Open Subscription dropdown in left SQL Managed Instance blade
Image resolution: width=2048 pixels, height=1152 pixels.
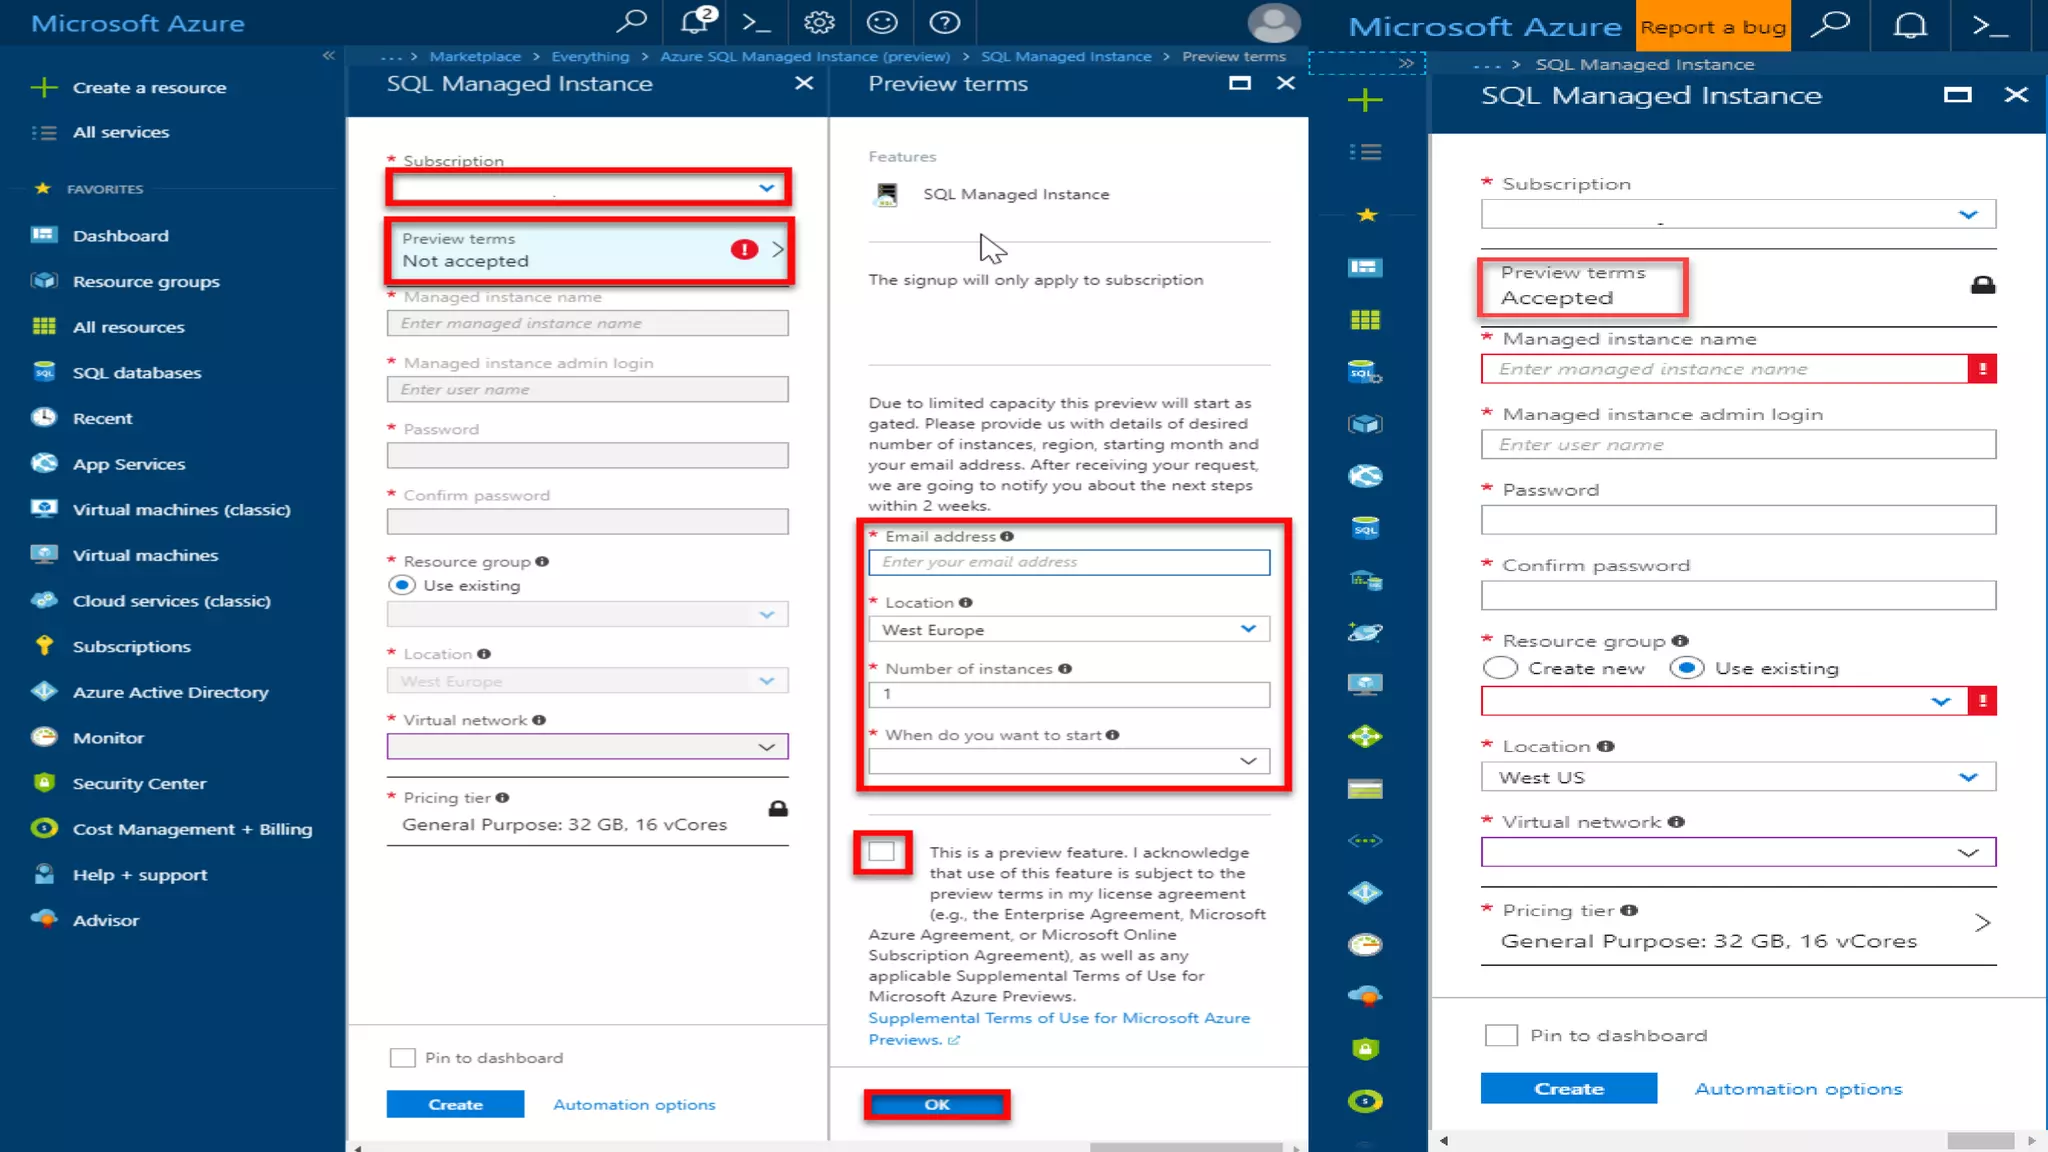pos(588,187)
